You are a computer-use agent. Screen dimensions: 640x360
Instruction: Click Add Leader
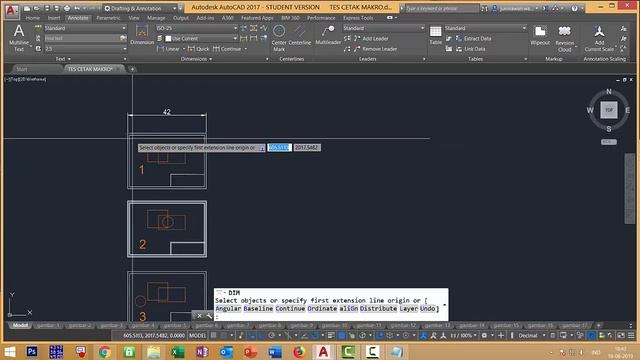371,38
